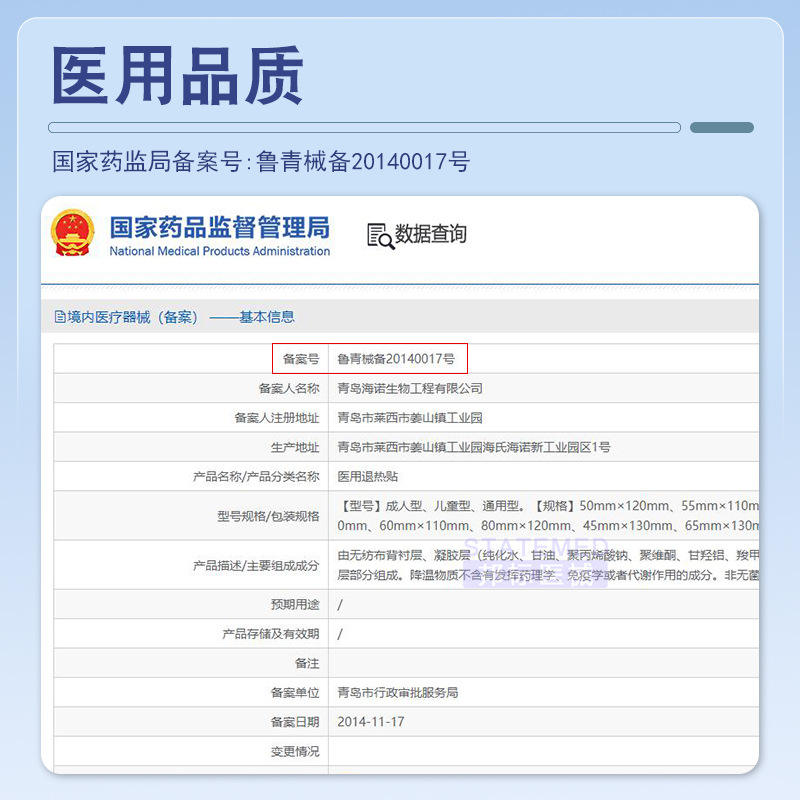Click the data query magnifier icon

pyautogui.click(x=379, y=236)
